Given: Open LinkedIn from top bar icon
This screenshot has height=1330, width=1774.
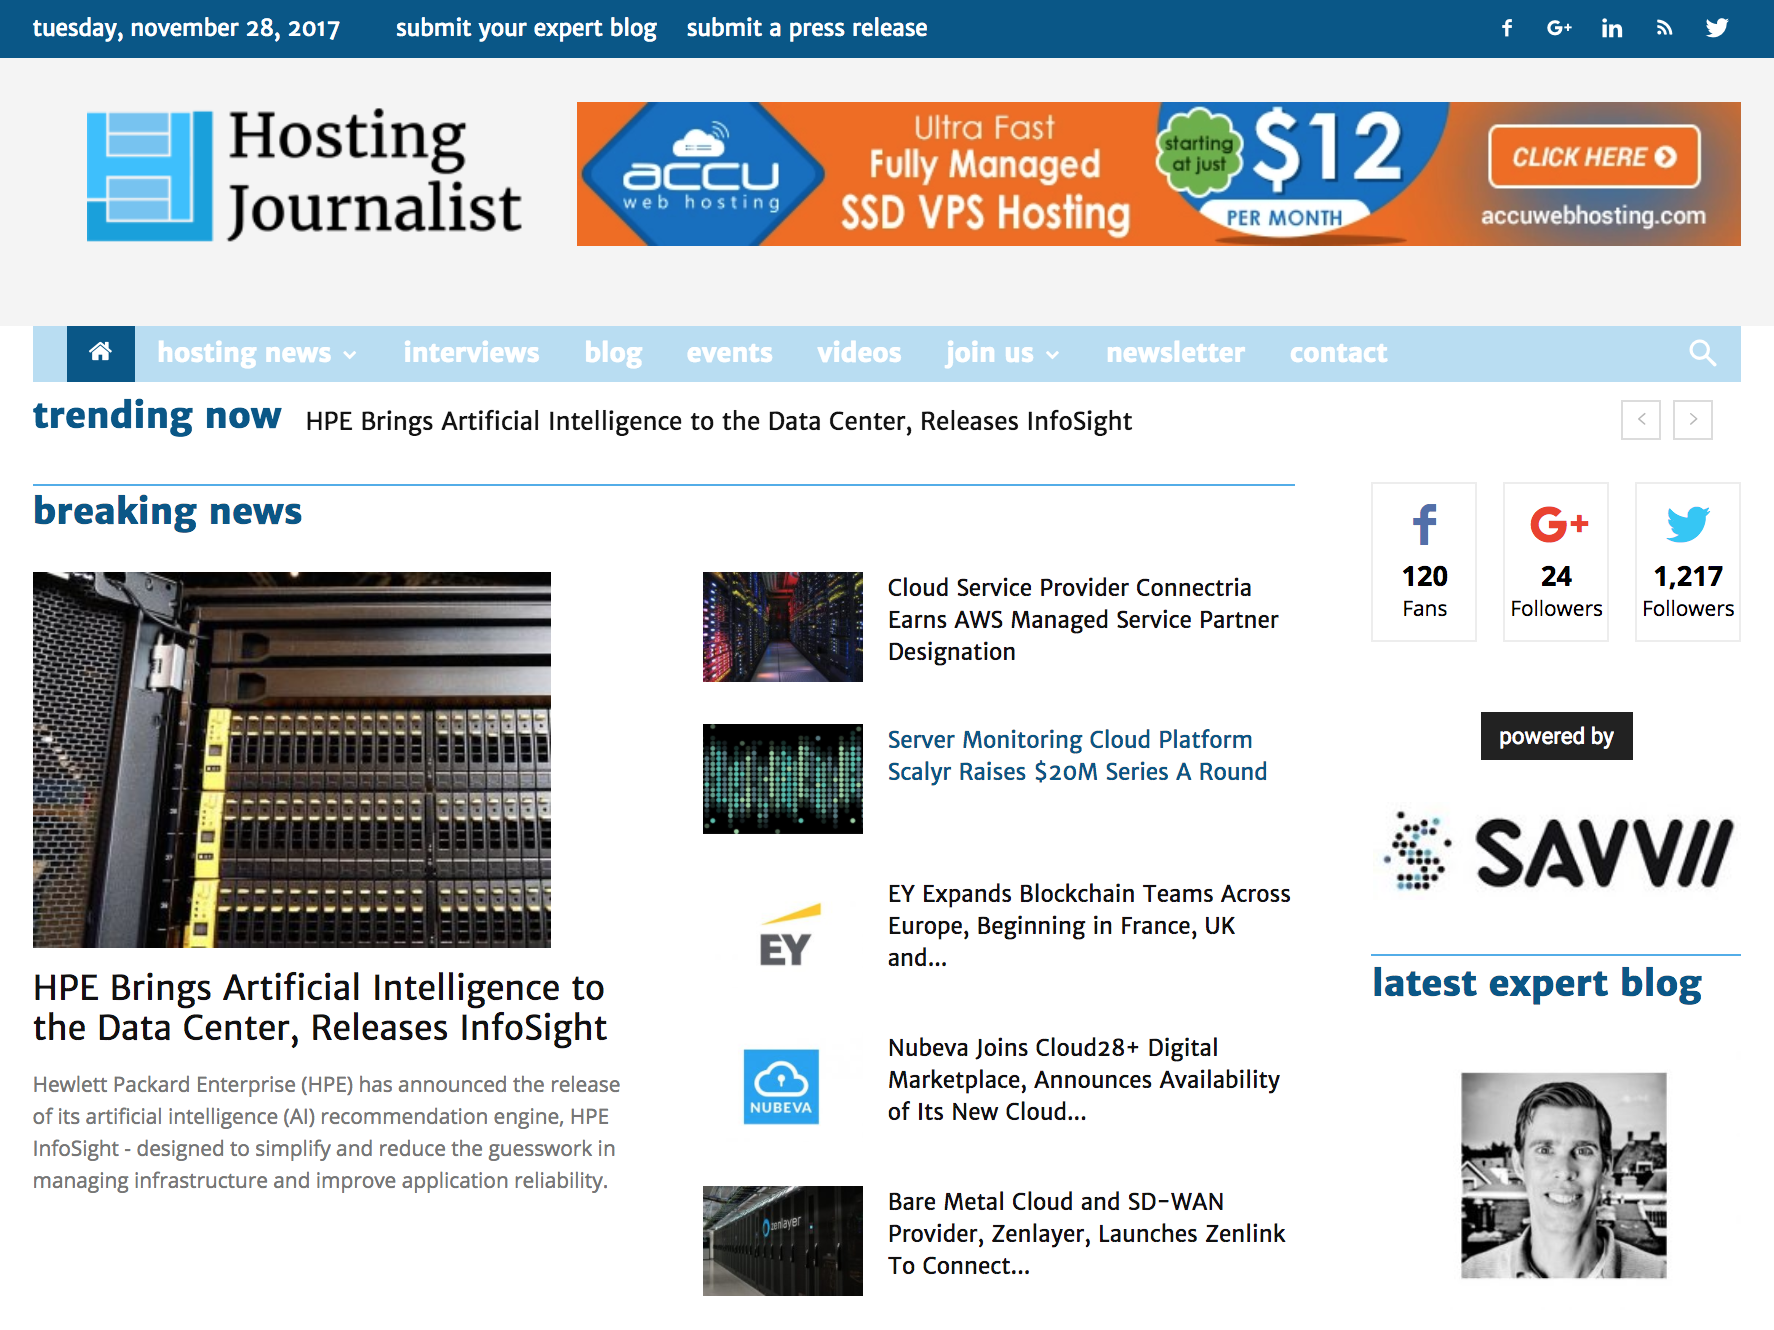Looking at the screenshot, I should (x=1612, y=28).
